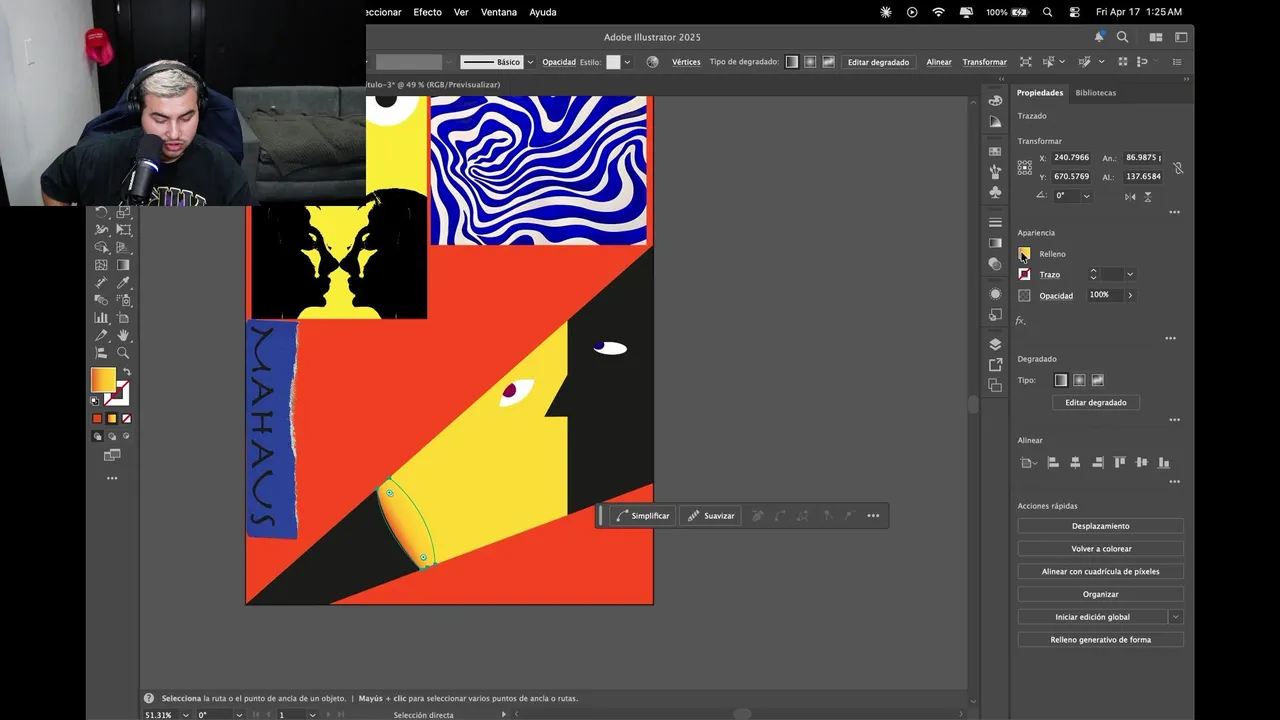Click the swap fill and stroke arrow

[x=127, y=372]
